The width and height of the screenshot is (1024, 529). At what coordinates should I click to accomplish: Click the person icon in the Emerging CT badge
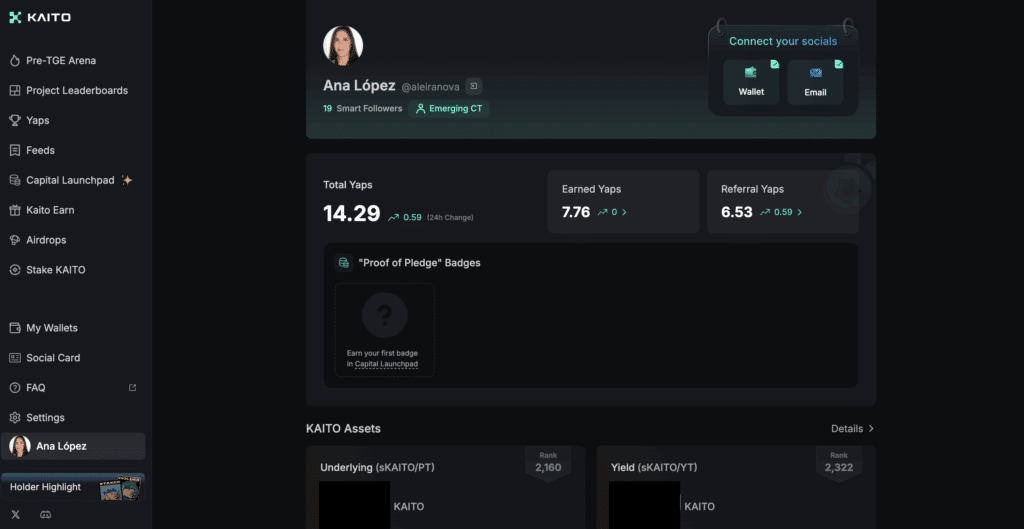(x=421, y=109)
